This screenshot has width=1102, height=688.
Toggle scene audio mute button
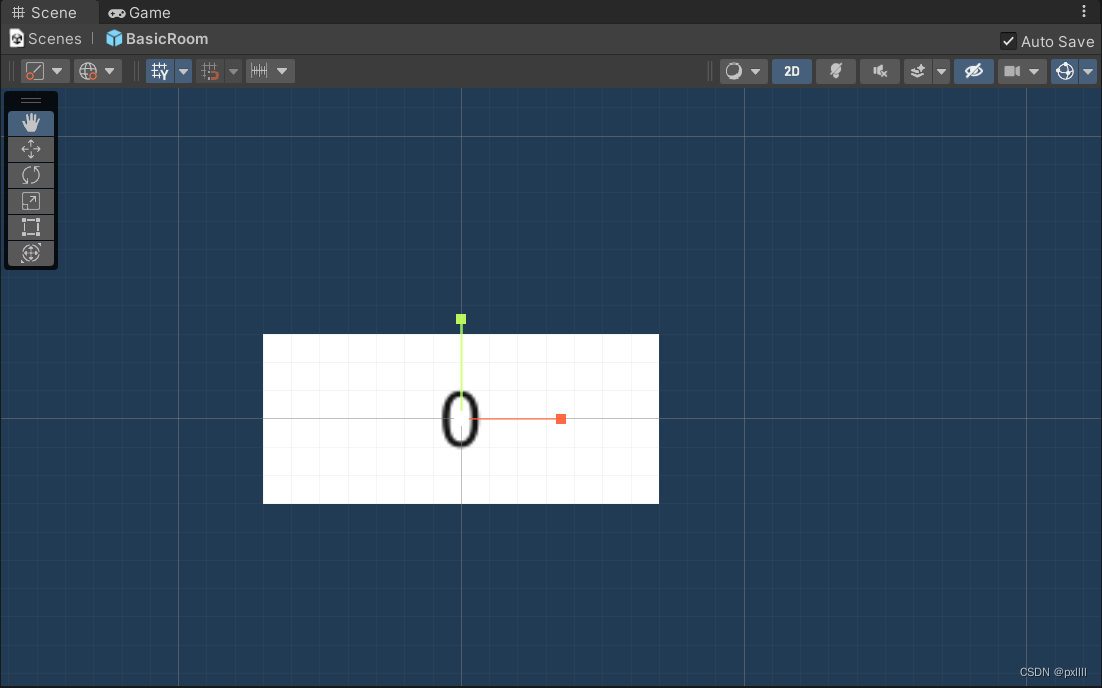coord(880,71)
